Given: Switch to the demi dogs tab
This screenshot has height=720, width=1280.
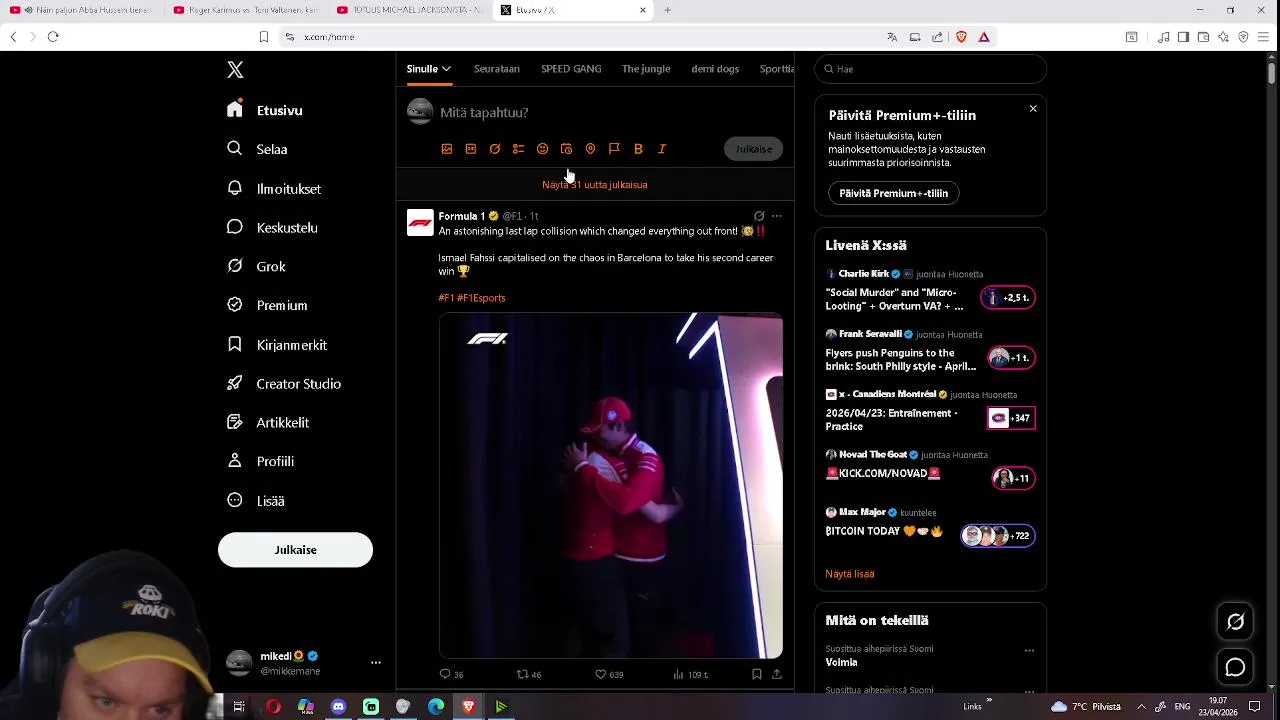Looking at the screenshot, I should point(715,69).
